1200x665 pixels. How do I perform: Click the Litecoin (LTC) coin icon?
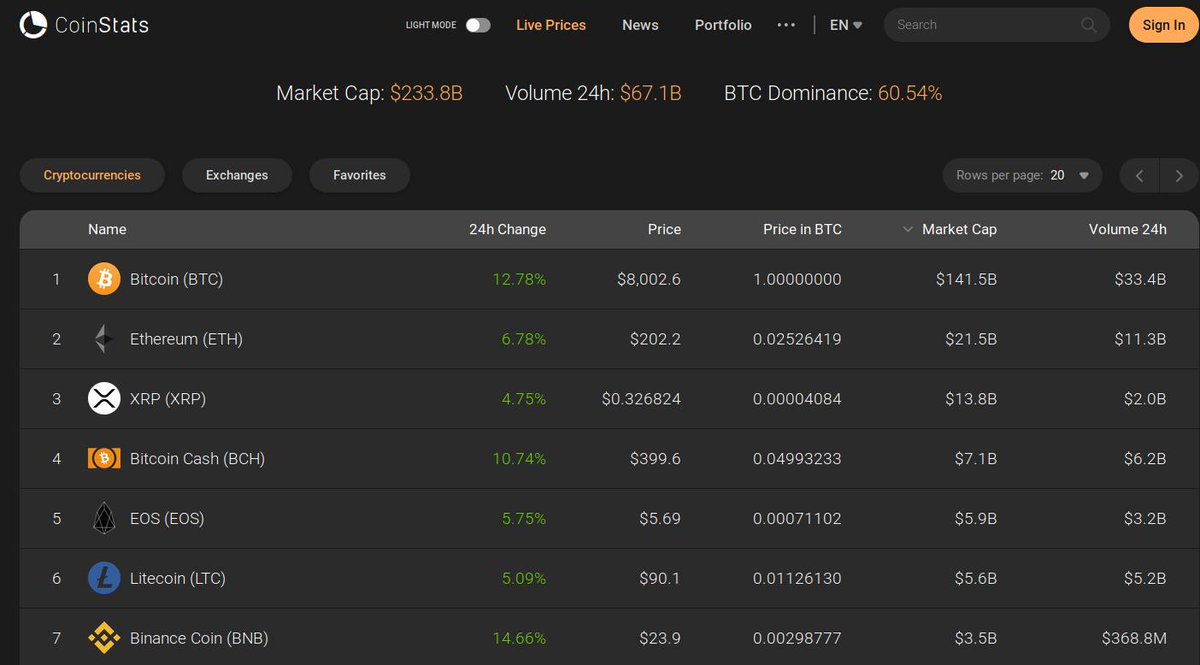pyautogui.click(x=104, y=578)
